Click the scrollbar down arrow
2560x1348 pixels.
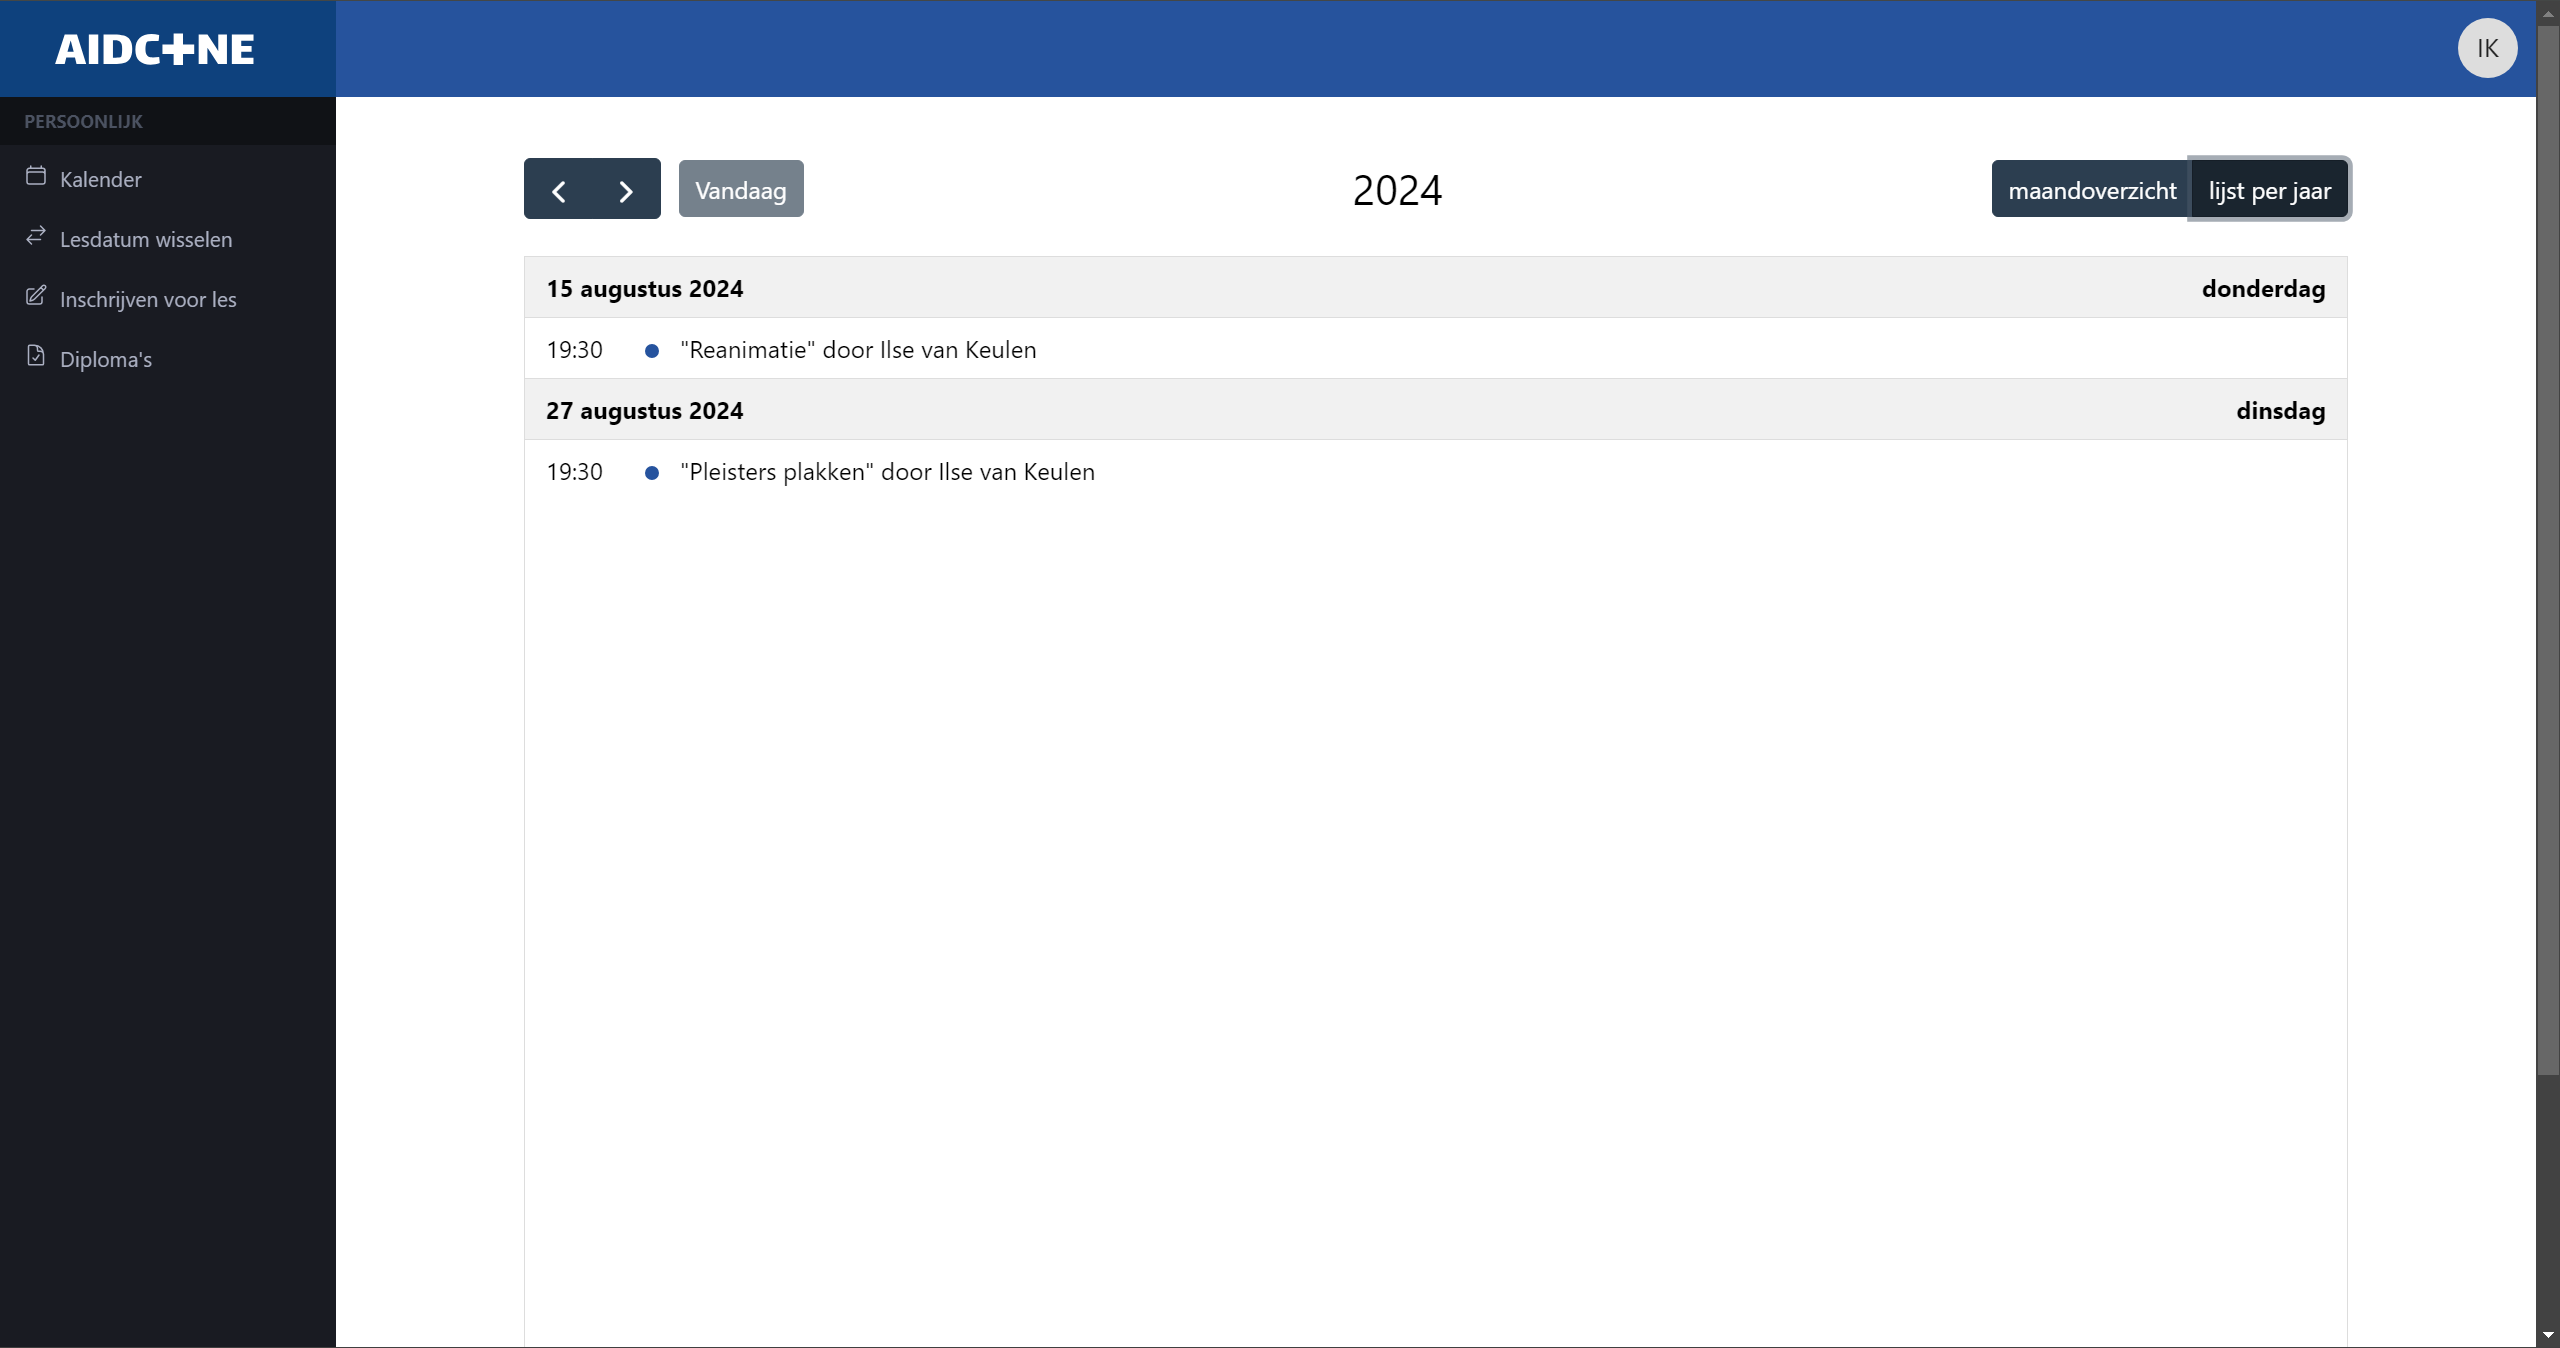coord(2547,1336)
